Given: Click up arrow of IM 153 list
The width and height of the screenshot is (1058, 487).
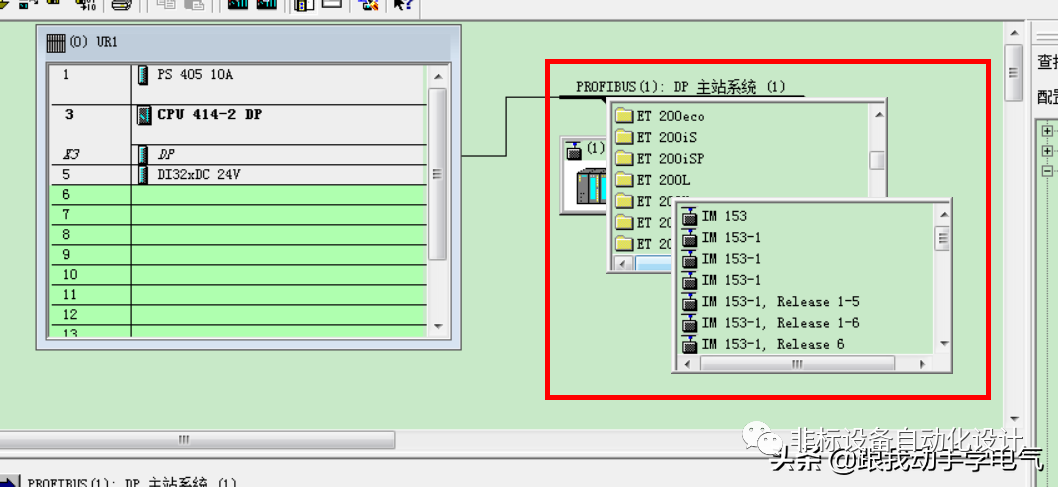Looking at the screenshot, I should [944, 215].
